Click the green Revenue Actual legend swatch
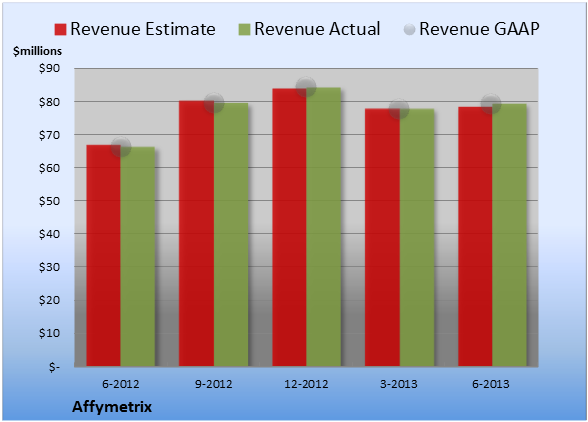Image resolution: width=588 pixels, height=422 pixels. (x=244, y=29)
